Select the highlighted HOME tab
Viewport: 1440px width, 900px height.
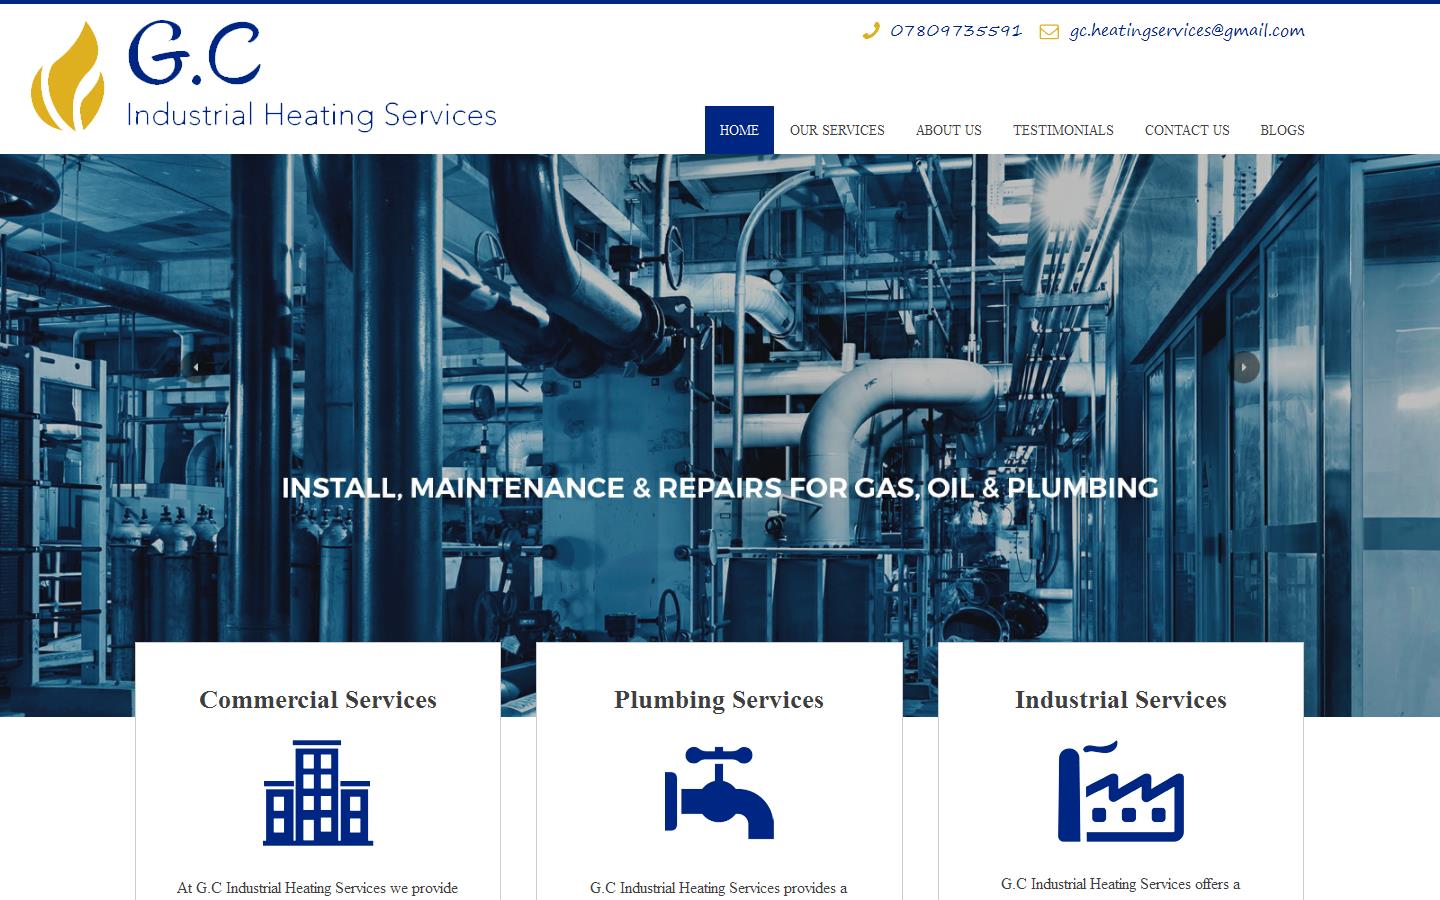739,130
